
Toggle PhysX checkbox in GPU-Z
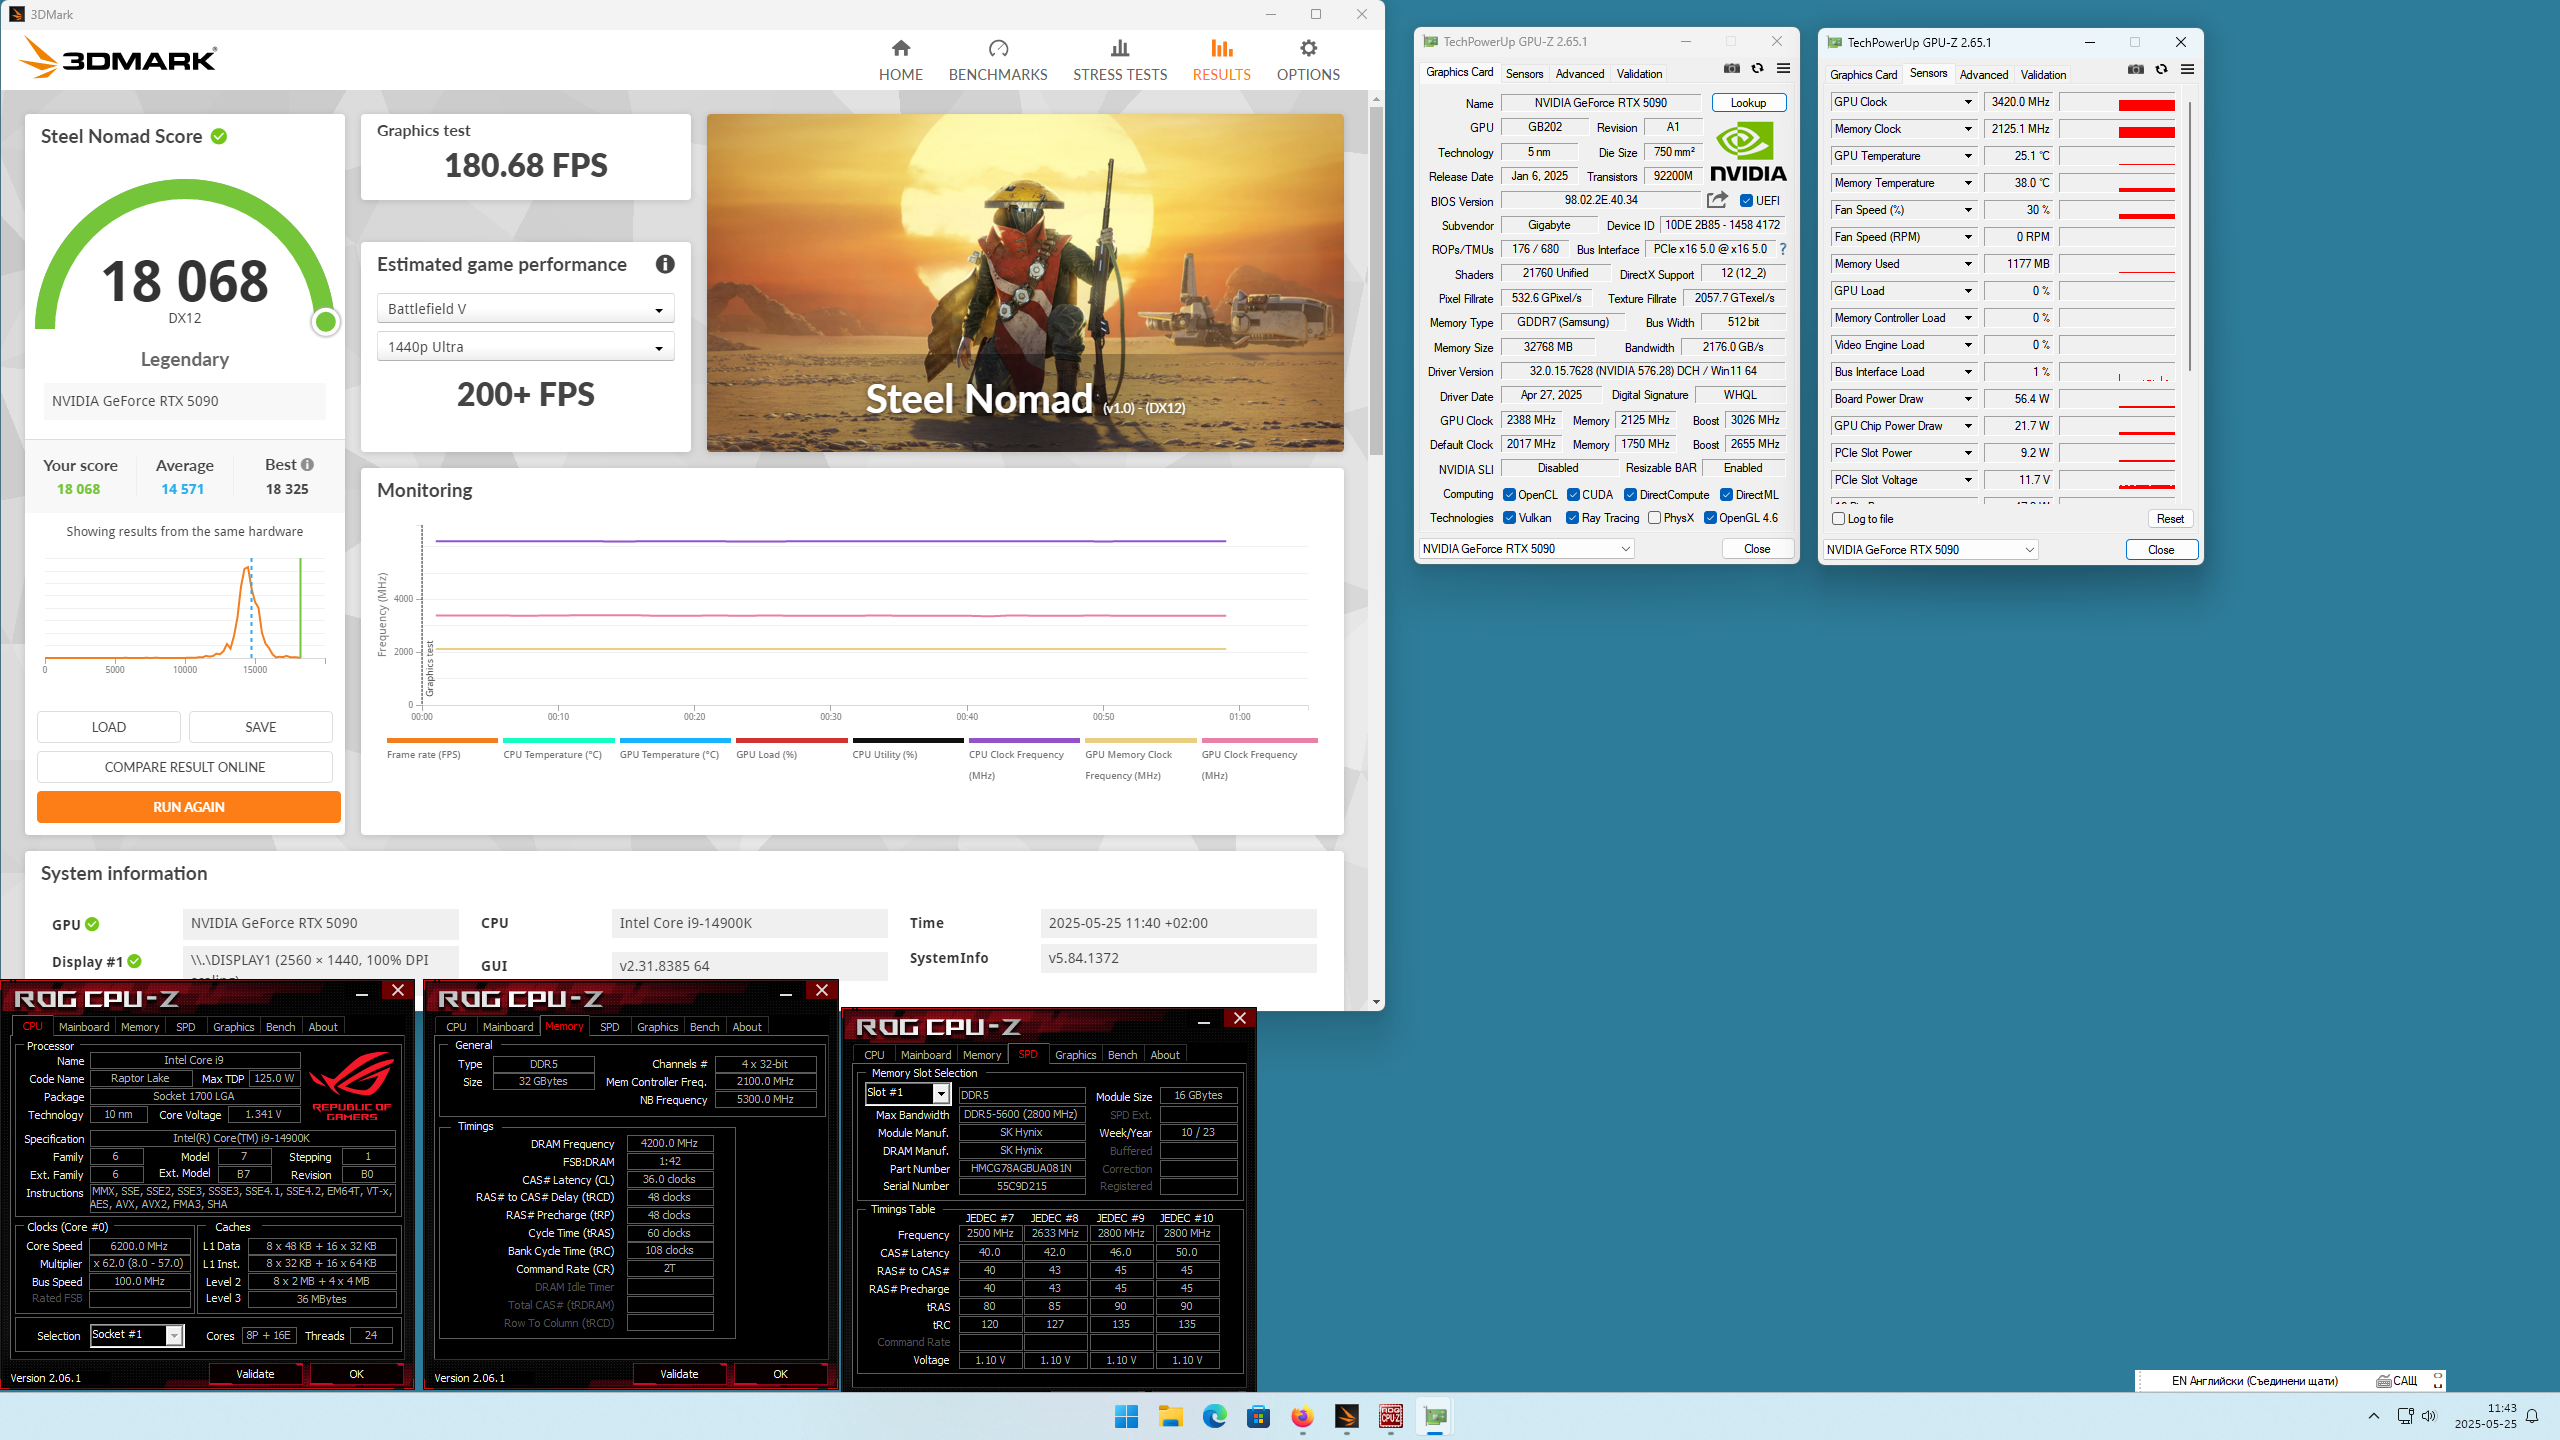pyautogui.click(x=1654, y=518)
